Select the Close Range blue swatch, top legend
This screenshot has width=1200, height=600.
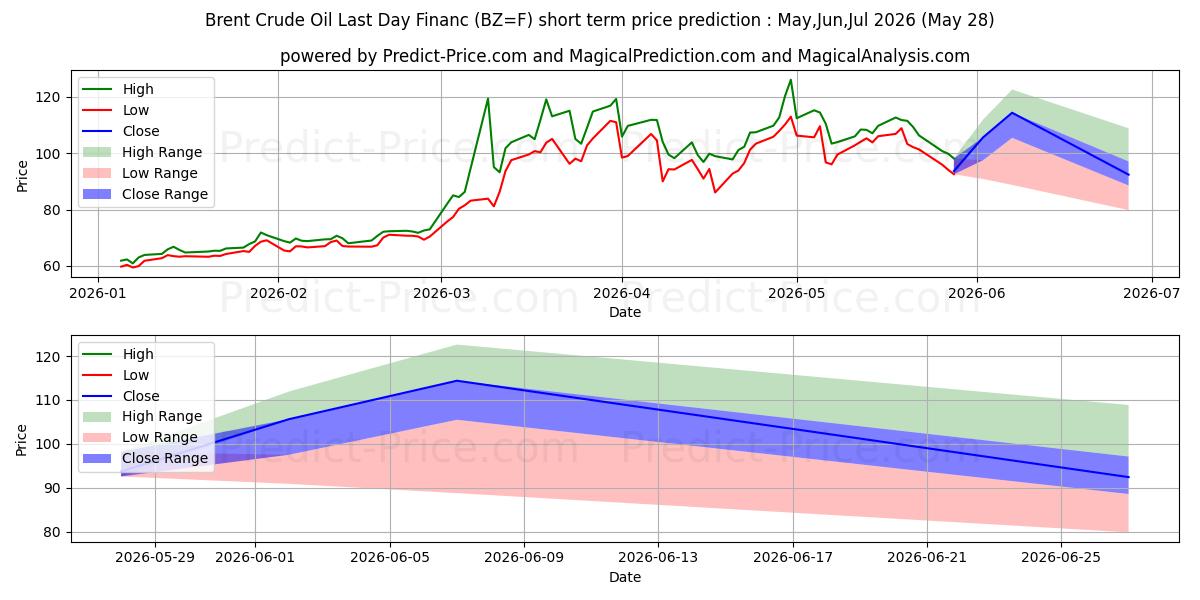[99, 195]
